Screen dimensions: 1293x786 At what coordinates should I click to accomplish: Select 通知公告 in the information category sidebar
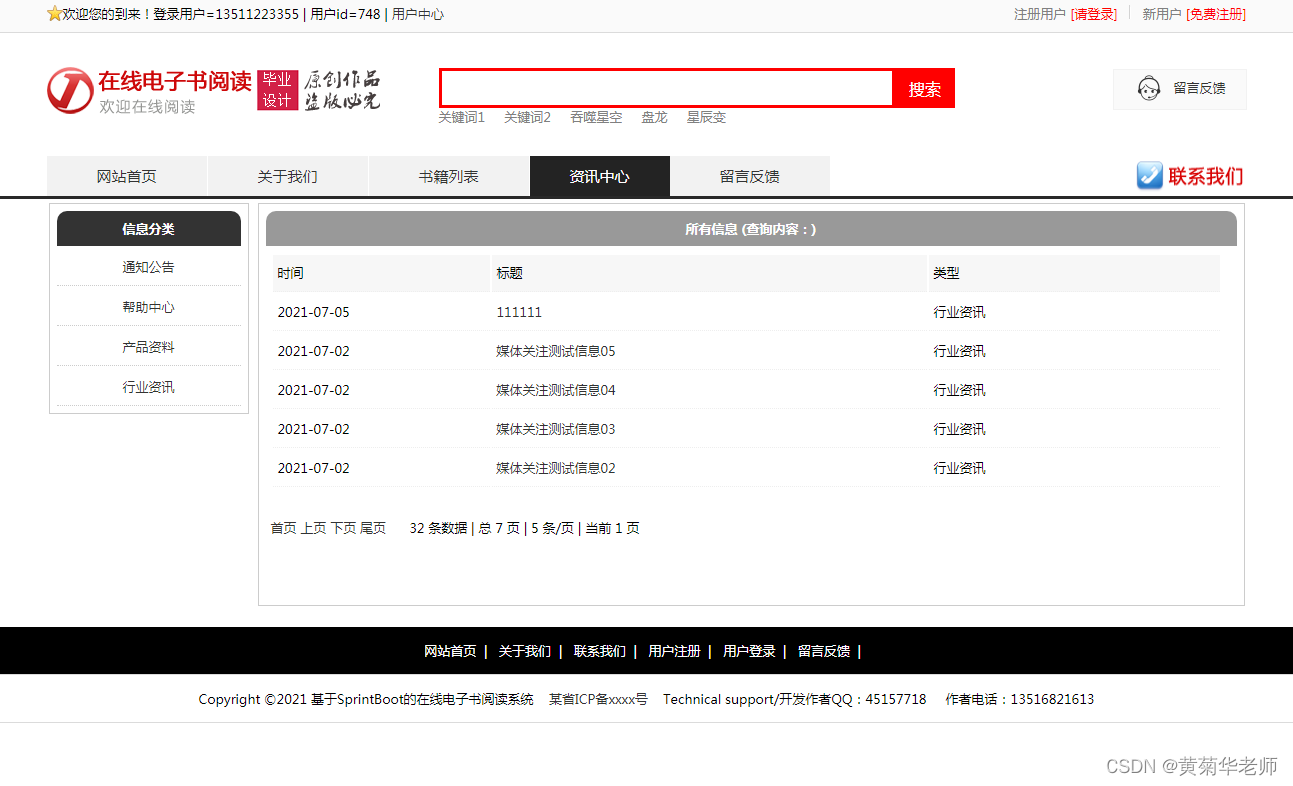click(x=148, y=267)
